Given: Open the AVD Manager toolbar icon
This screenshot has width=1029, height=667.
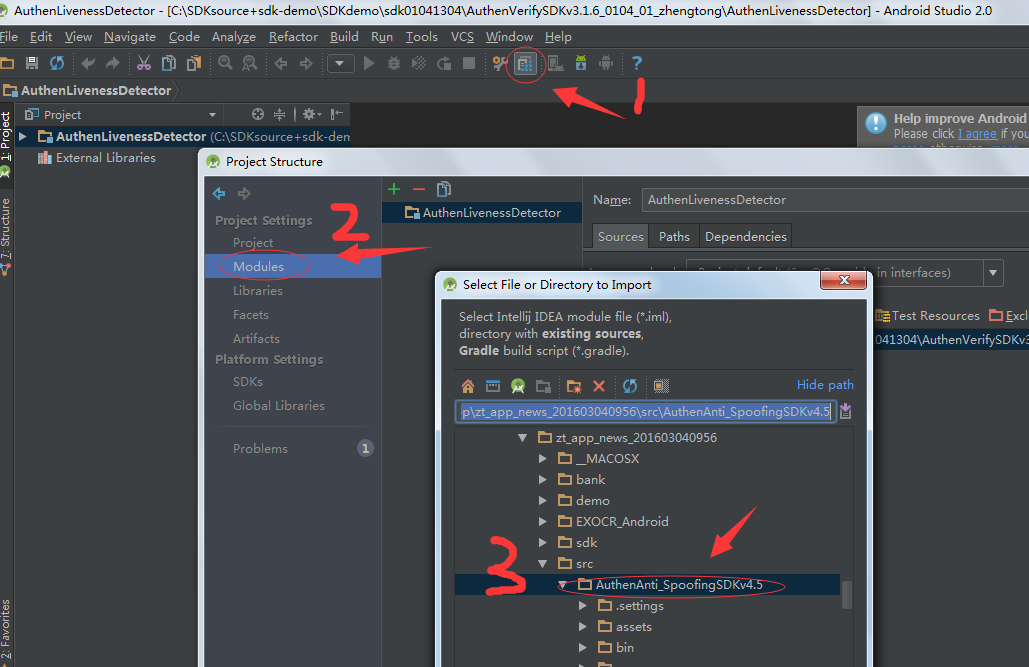Looking at the screenshot, I should click(553, 64).
